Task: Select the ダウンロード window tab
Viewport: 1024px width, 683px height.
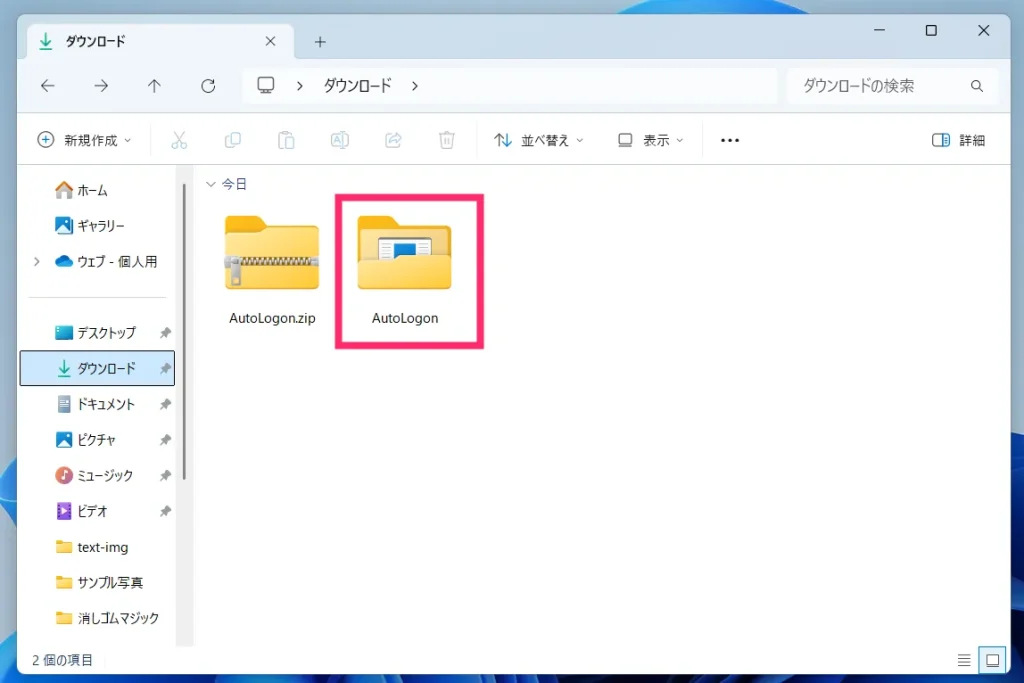Action: 159,42
